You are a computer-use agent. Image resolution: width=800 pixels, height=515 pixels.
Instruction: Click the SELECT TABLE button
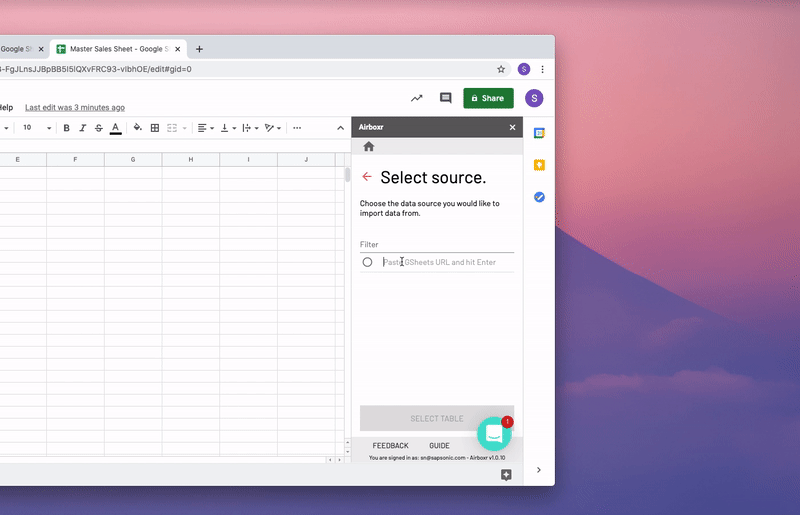(x=437, y=419)
